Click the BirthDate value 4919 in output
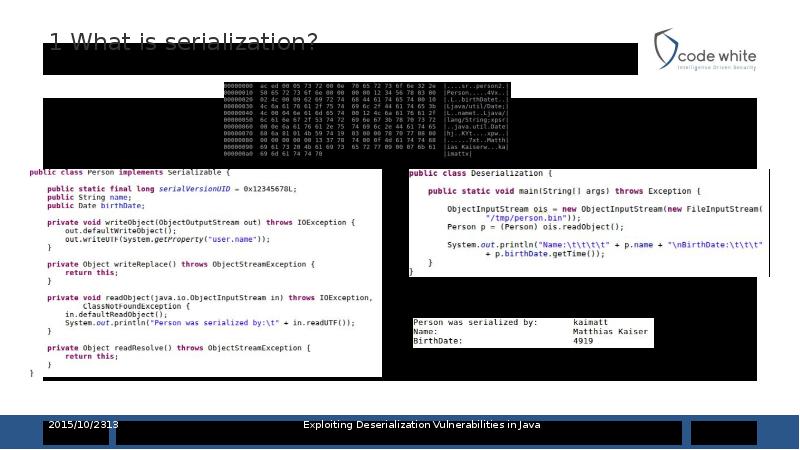 coord(583,341)
